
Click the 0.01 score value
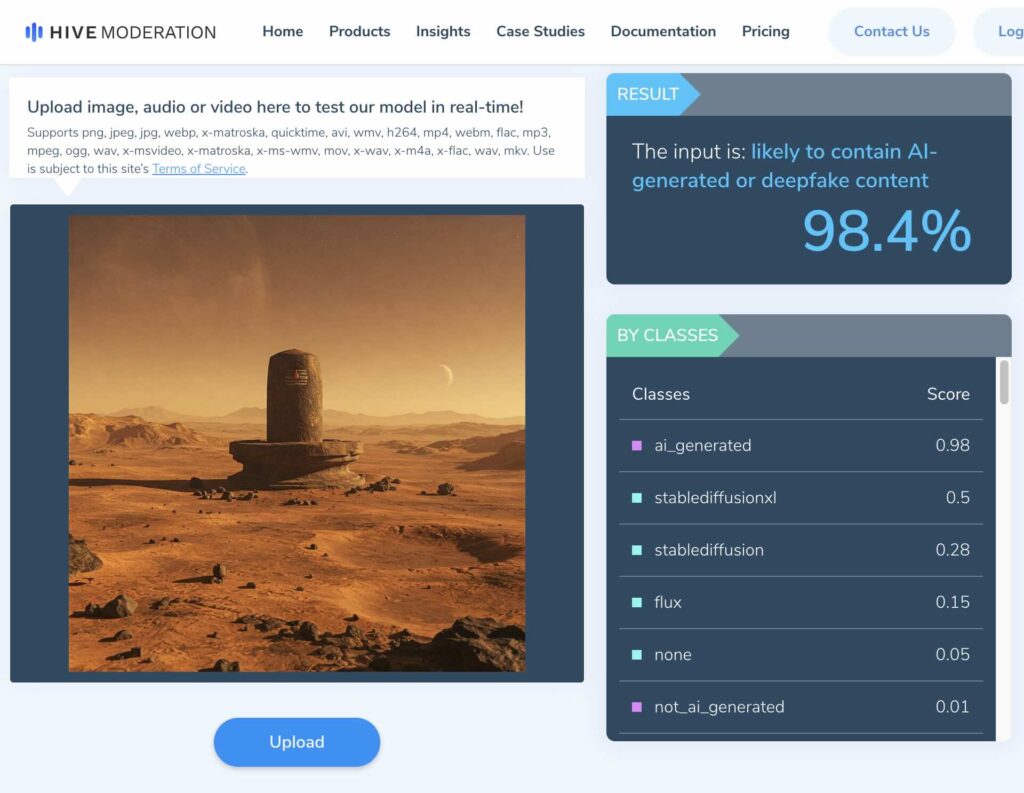click(952, 707)
